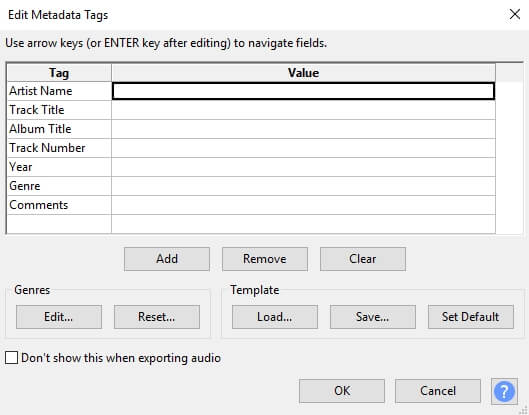Select the empty value cell in last row
The image size is (529, 415).
coord(303,224)
